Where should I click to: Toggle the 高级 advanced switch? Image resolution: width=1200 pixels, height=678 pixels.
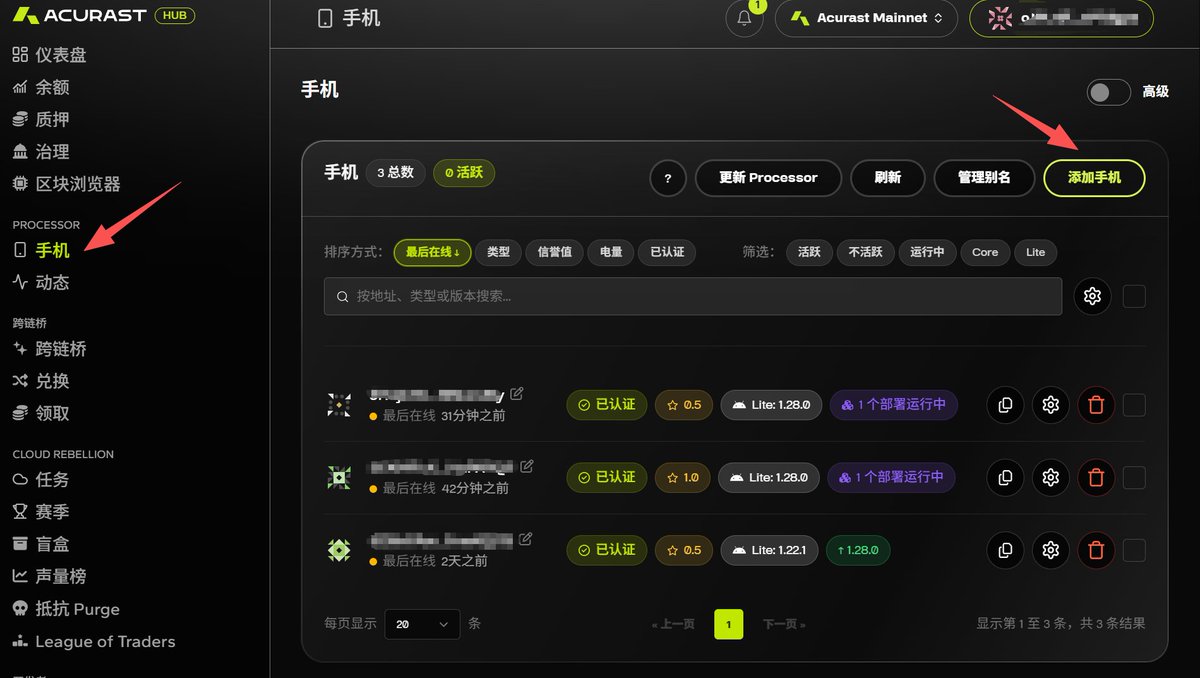click(x=1108, y=92)
